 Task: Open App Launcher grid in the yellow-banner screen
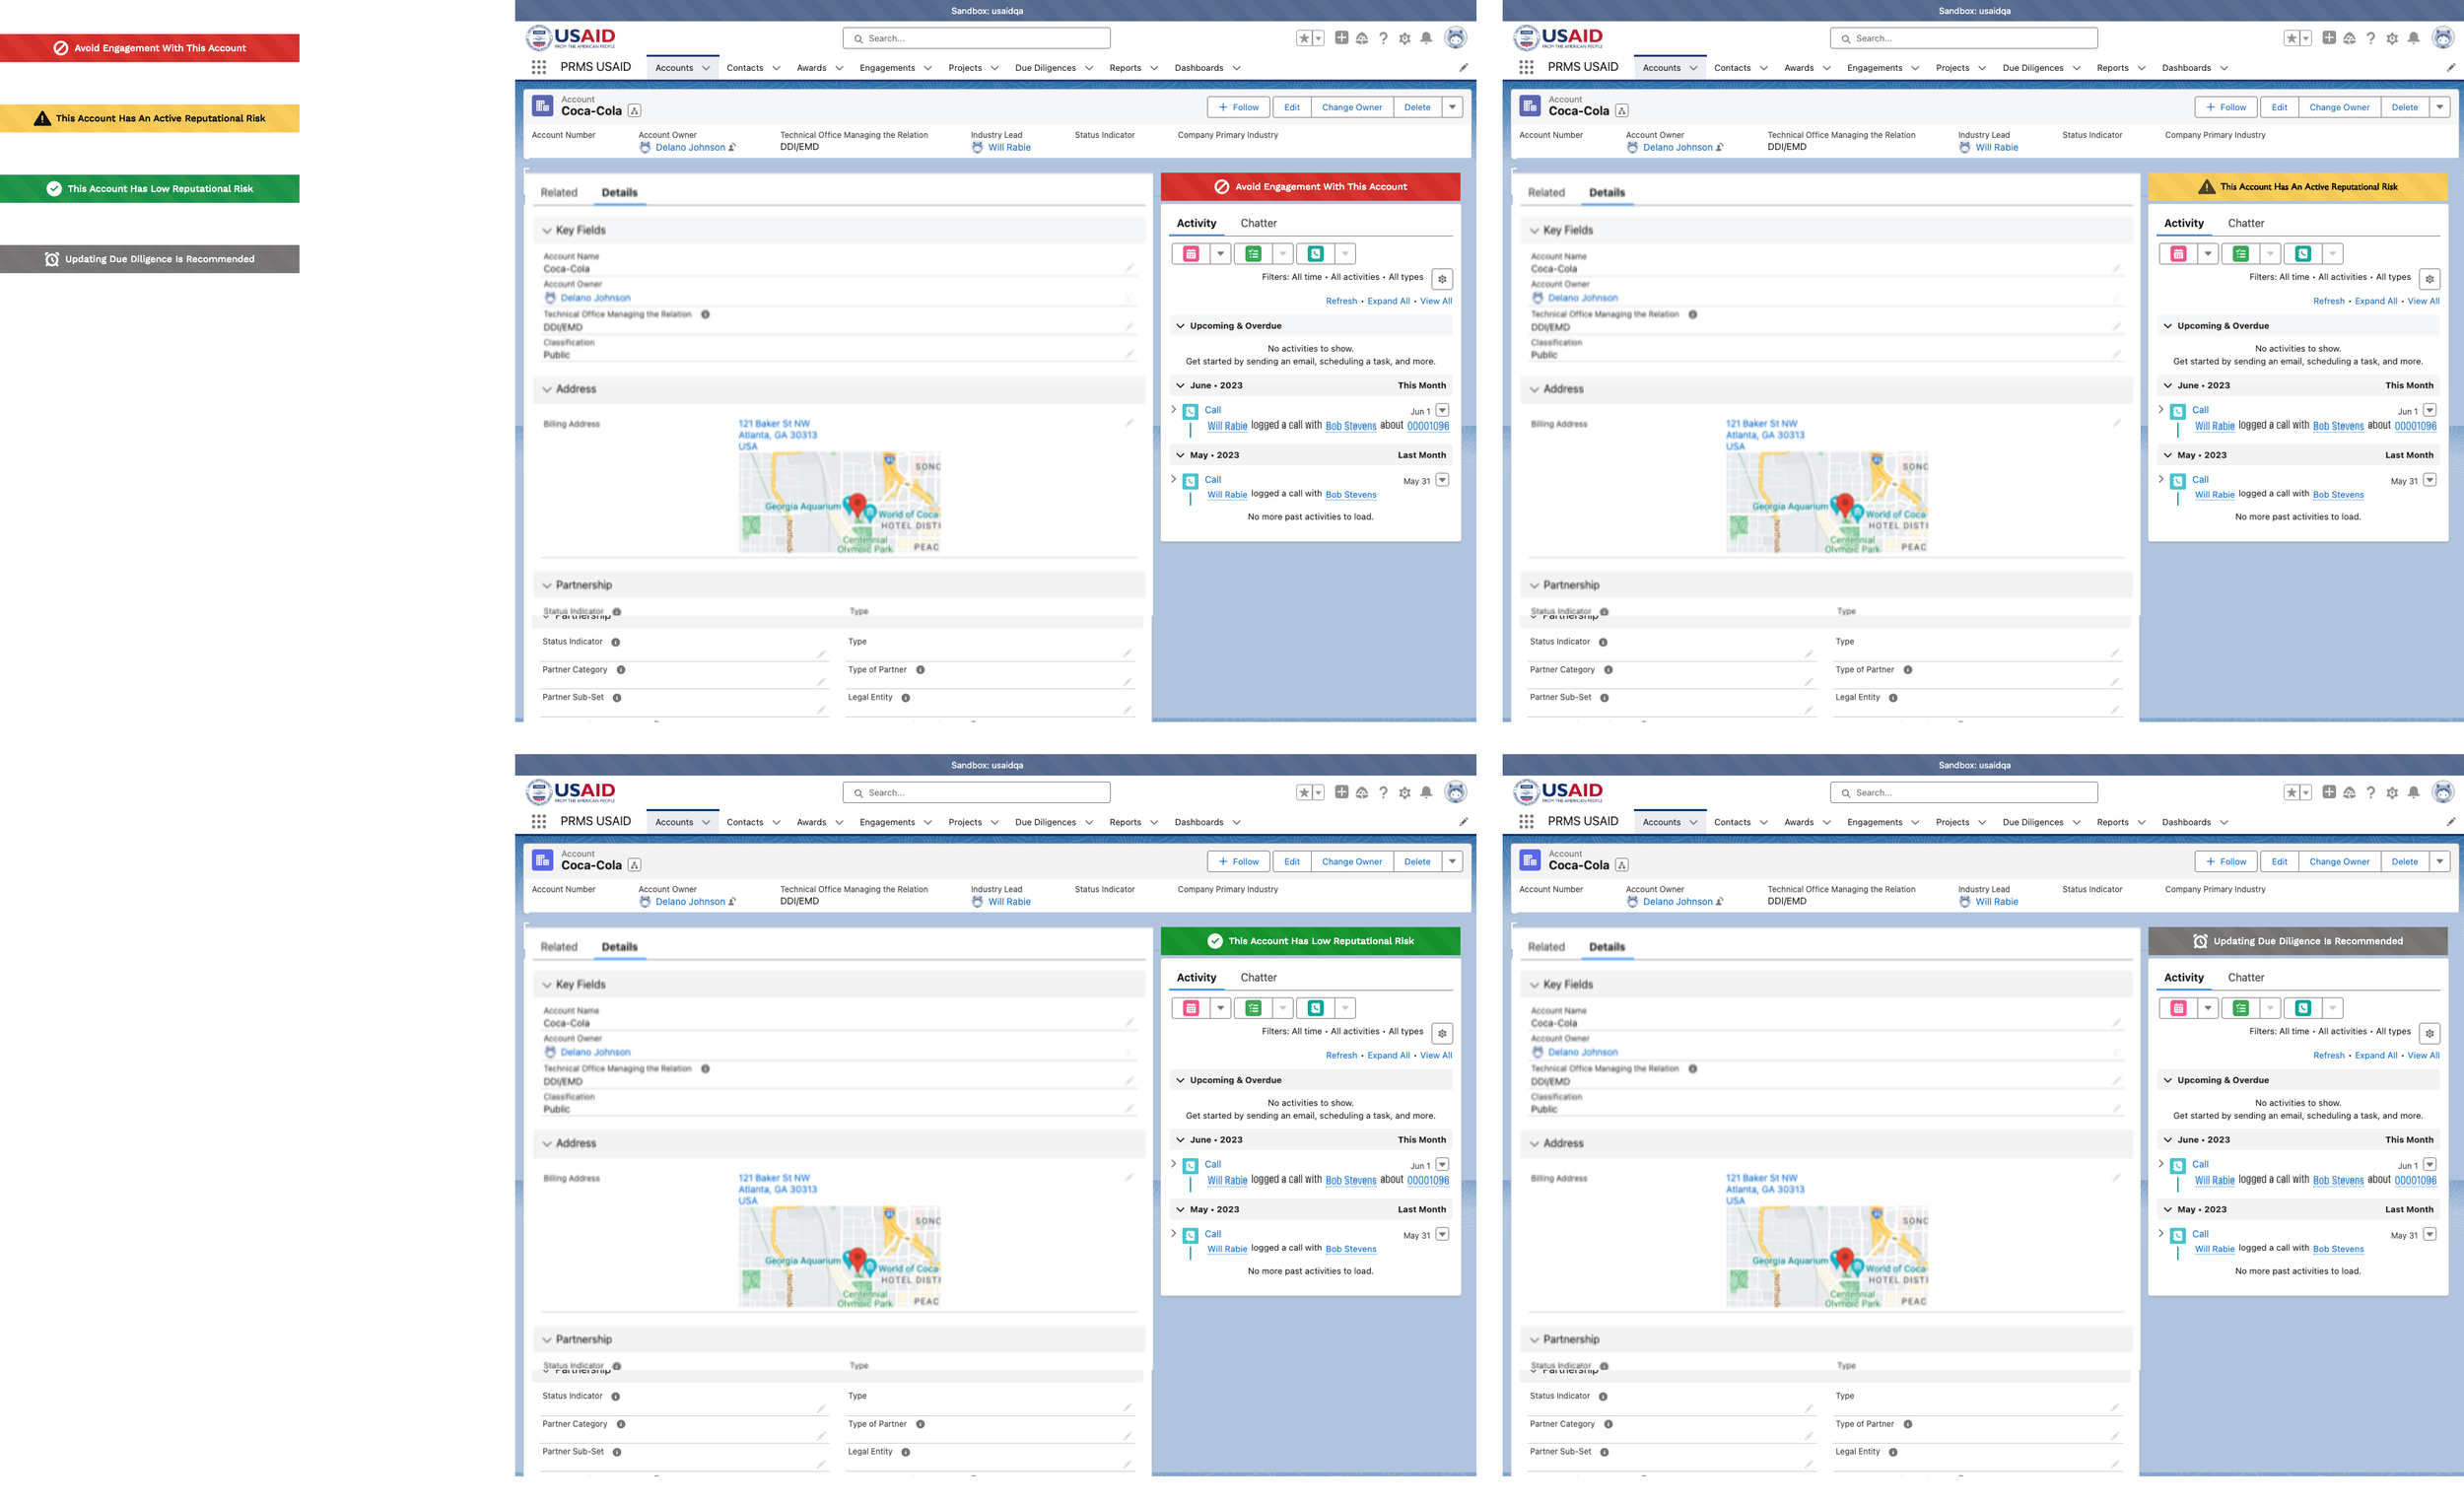click(x=1526, y=67)
